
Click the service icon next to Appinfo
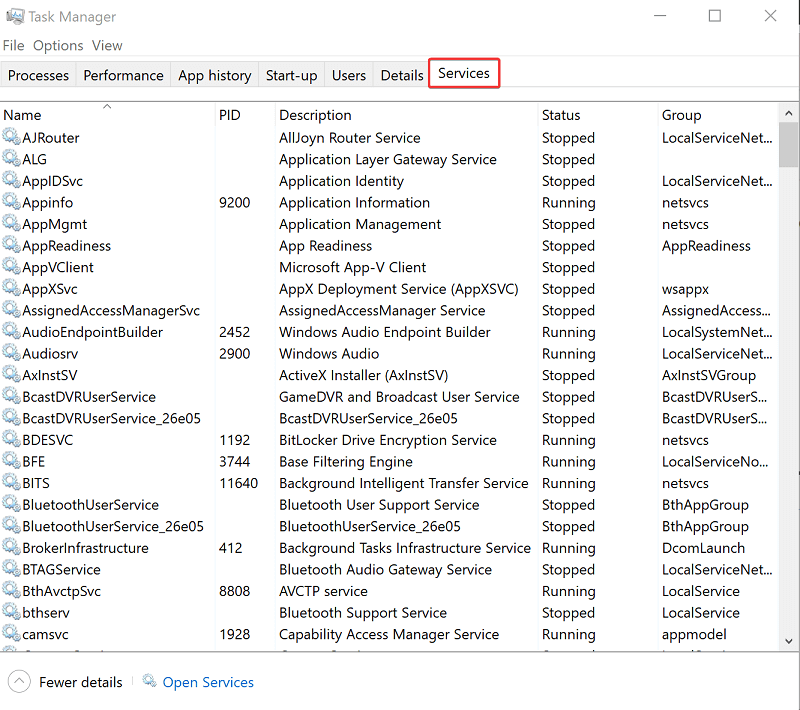11,201
